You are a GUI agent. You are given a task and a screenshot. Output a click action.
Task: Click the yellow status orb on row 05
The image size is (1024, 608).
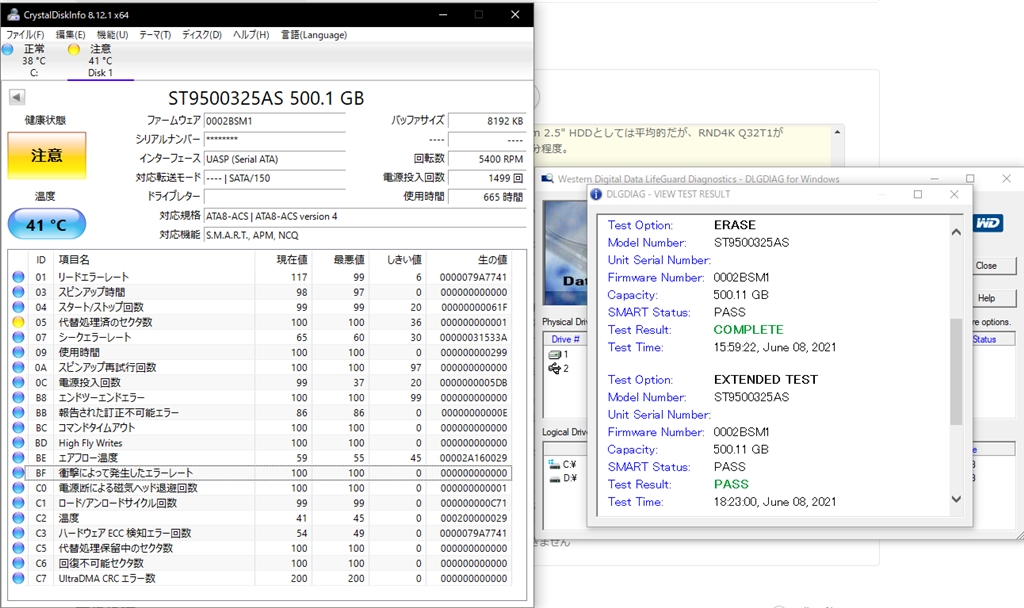click(x=18, y=322)
